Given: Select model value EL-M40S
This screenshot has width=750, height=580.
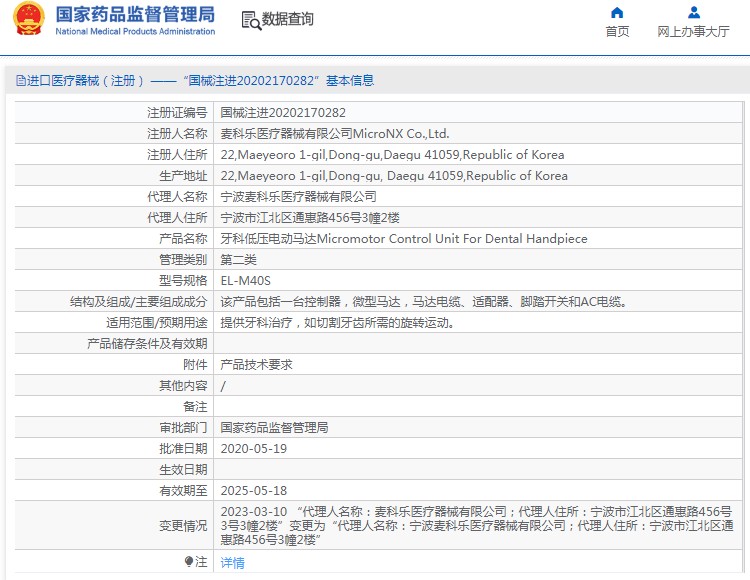Looking at the screenshot, I should (245, 281).
